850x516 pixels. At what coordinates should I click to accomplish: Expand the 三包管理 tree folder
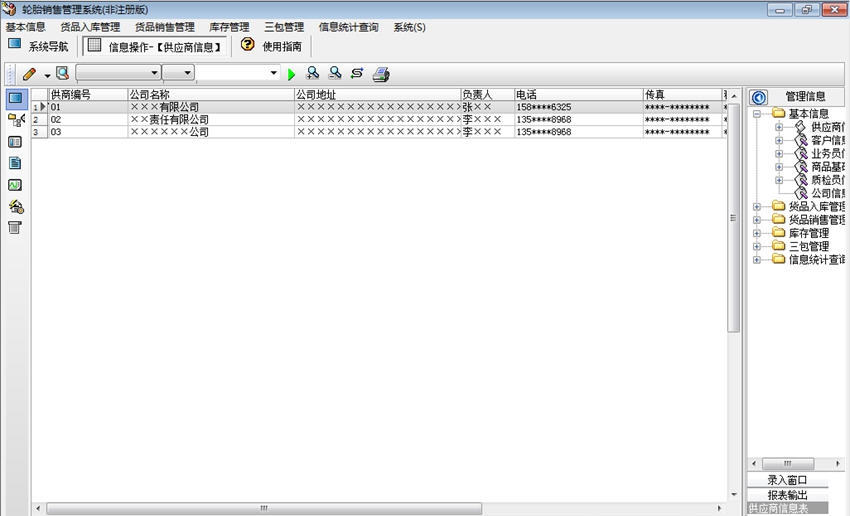point(757,246)
